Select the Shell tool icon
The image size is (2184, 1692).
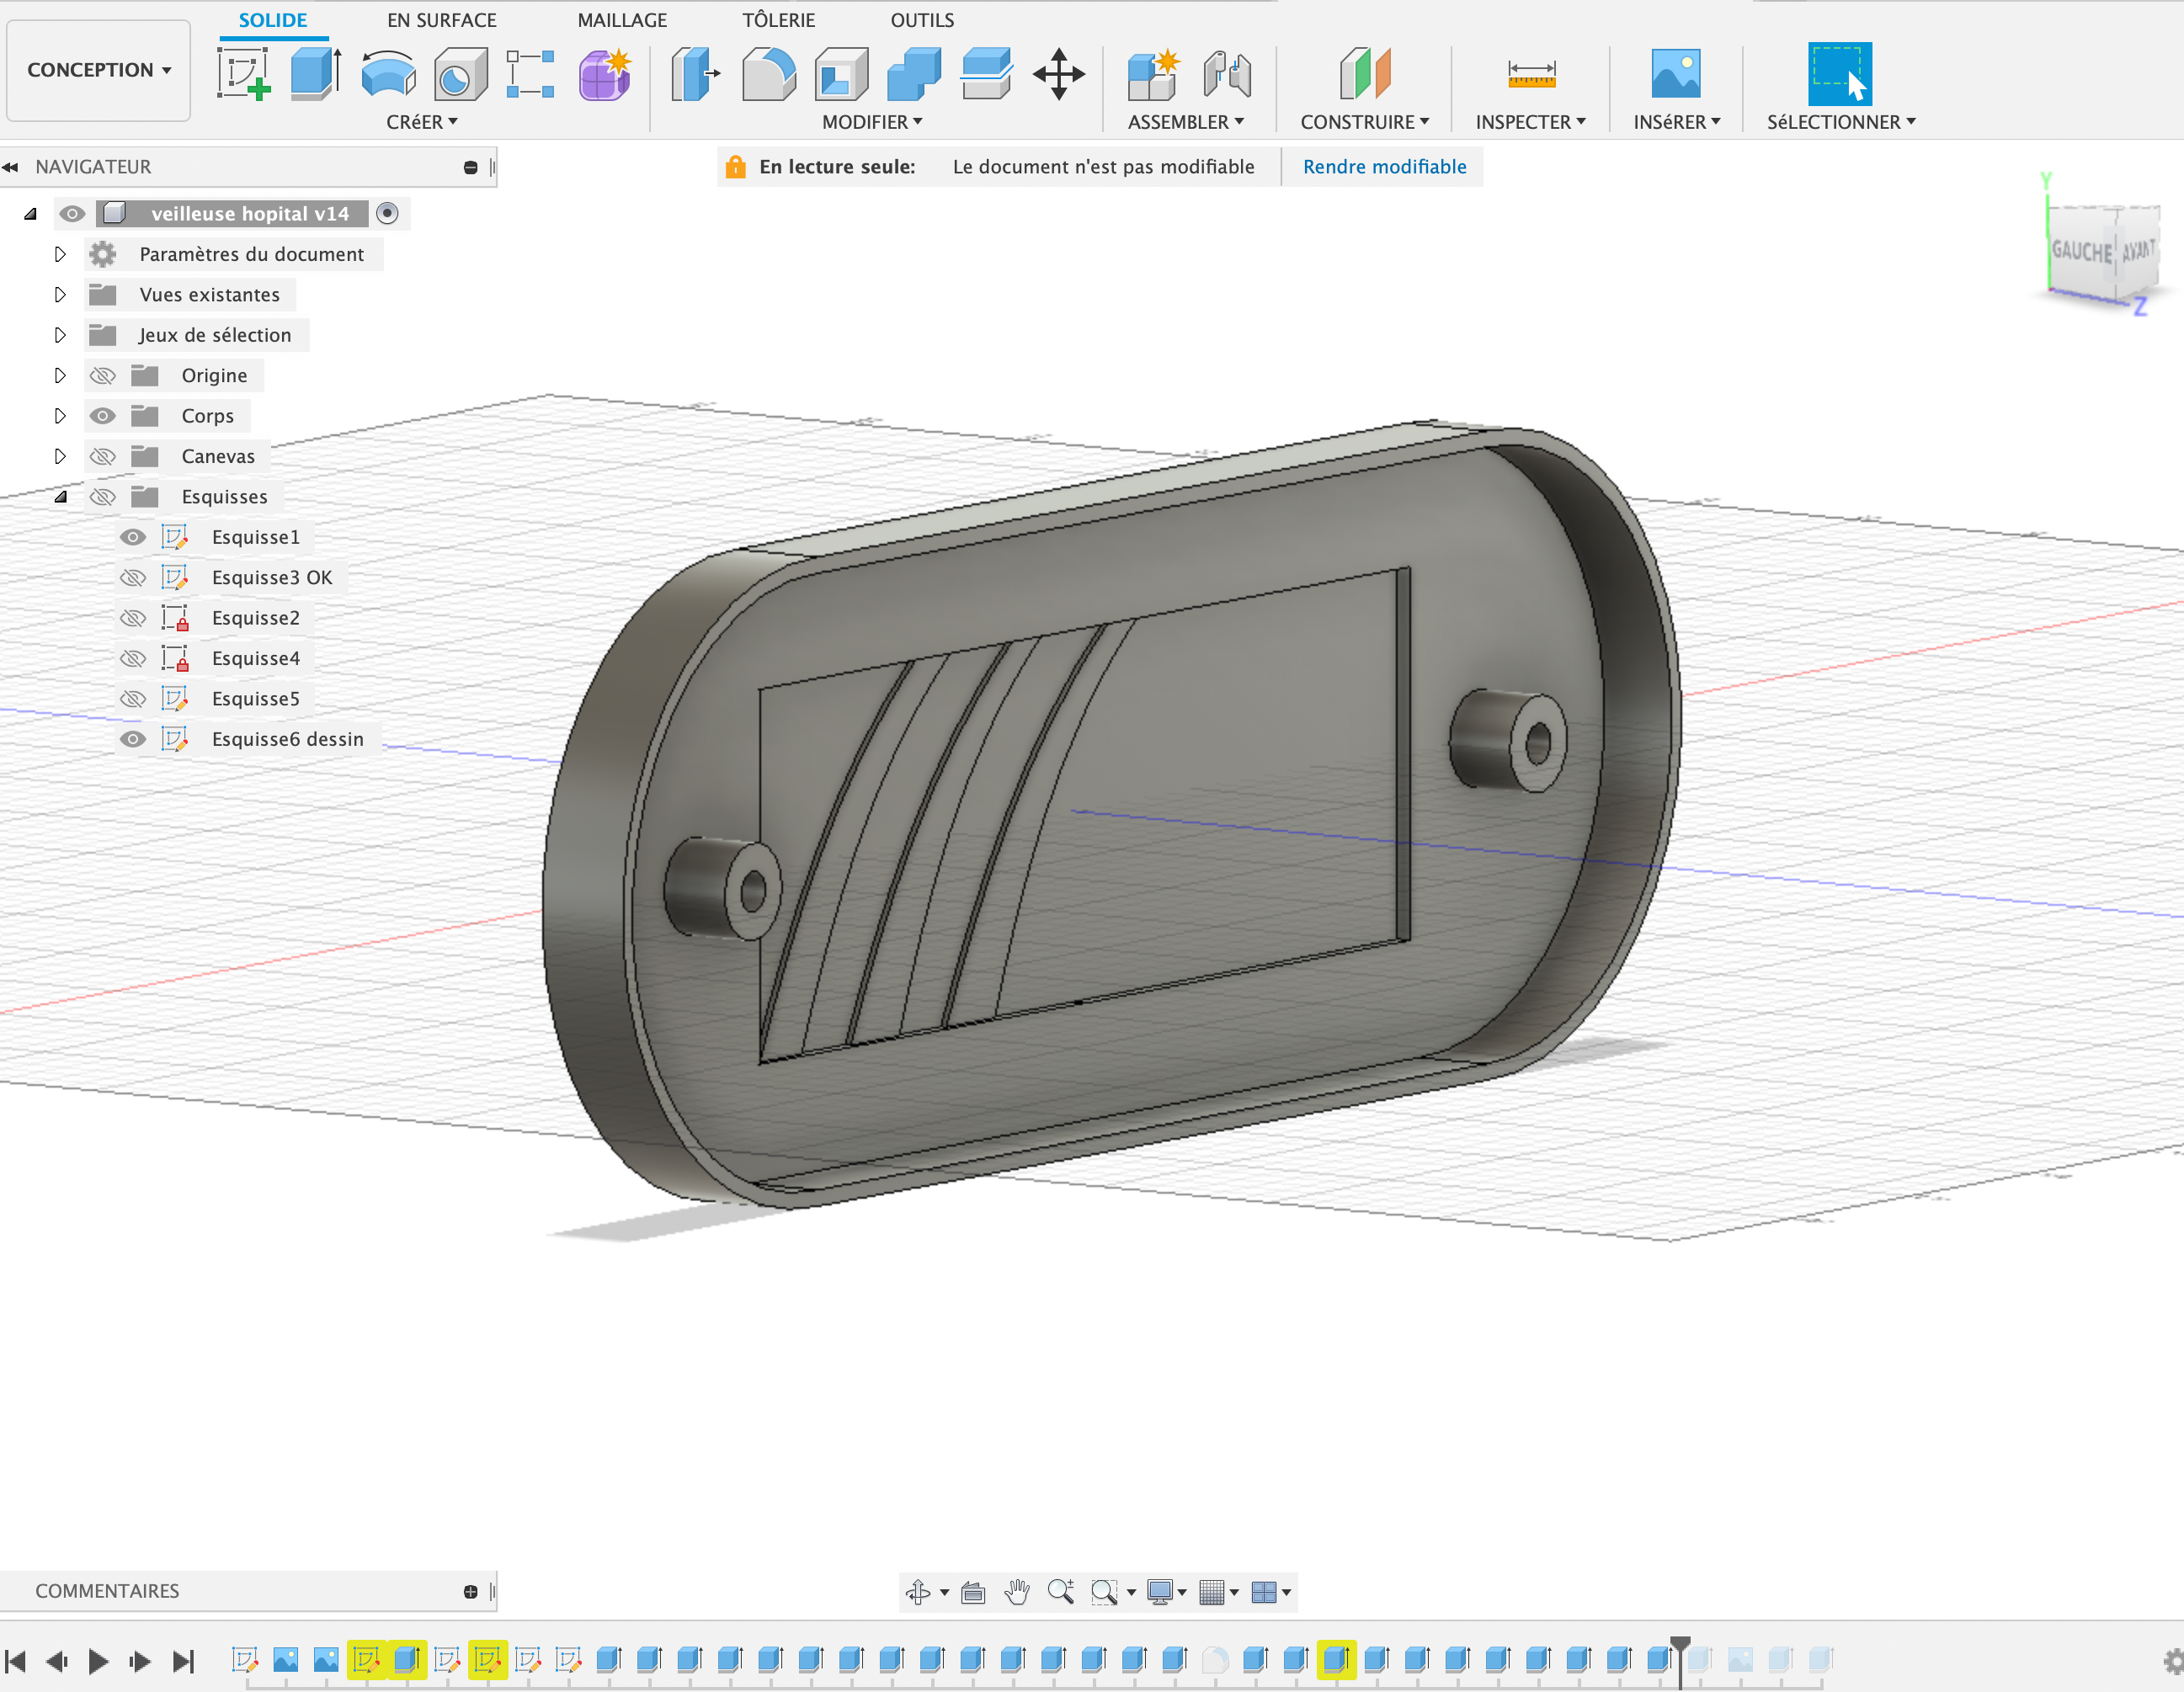tap(841, 74)
